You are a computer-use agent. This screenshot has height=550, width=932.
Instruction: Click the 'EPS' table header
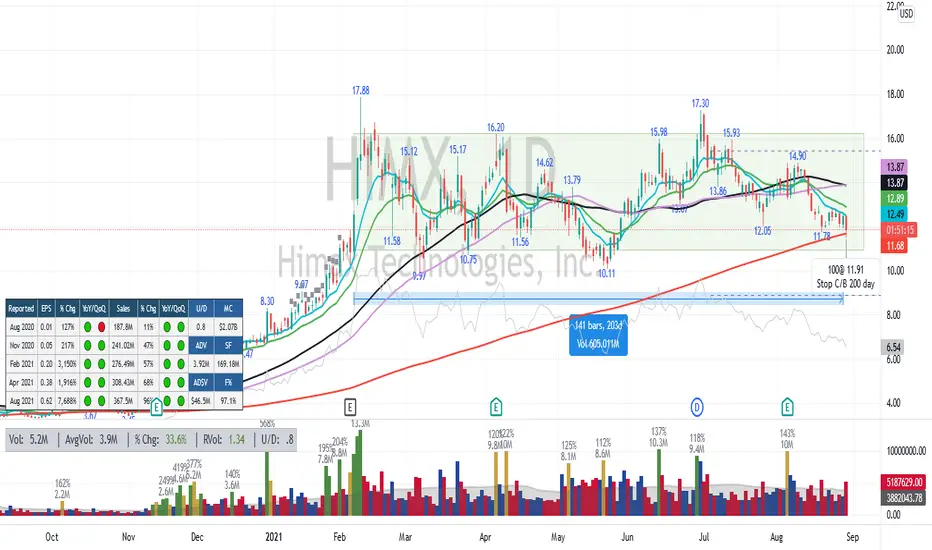tap(46, 309)
